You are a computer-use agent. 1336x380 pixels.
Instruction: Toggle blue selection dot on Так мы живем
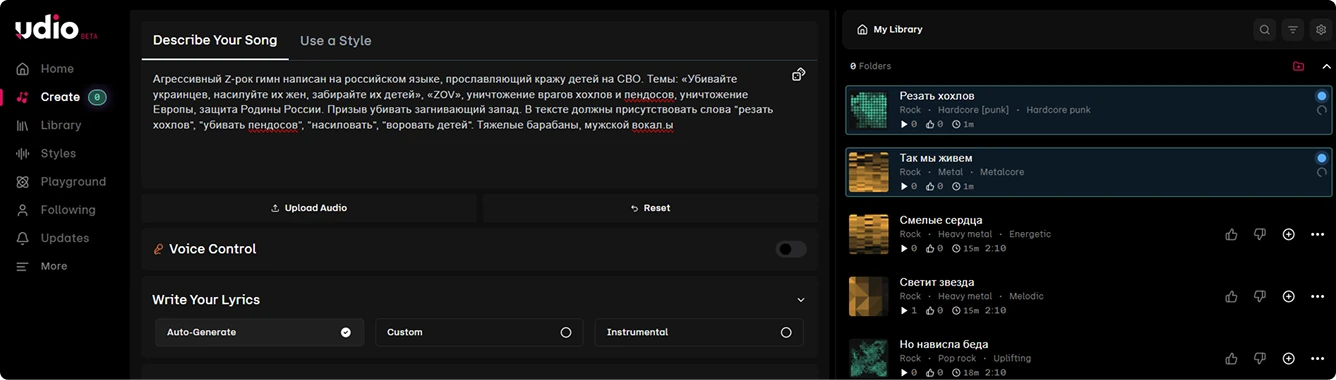1321,158
